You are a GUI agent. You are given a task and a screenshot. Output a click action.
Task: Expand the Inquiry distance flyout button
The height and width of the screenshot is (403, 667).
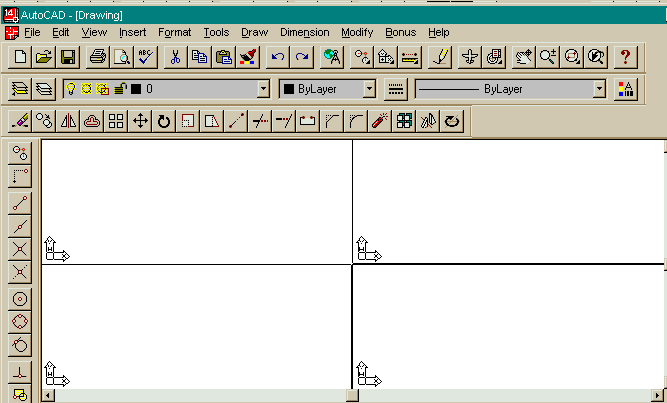(410, 57)
